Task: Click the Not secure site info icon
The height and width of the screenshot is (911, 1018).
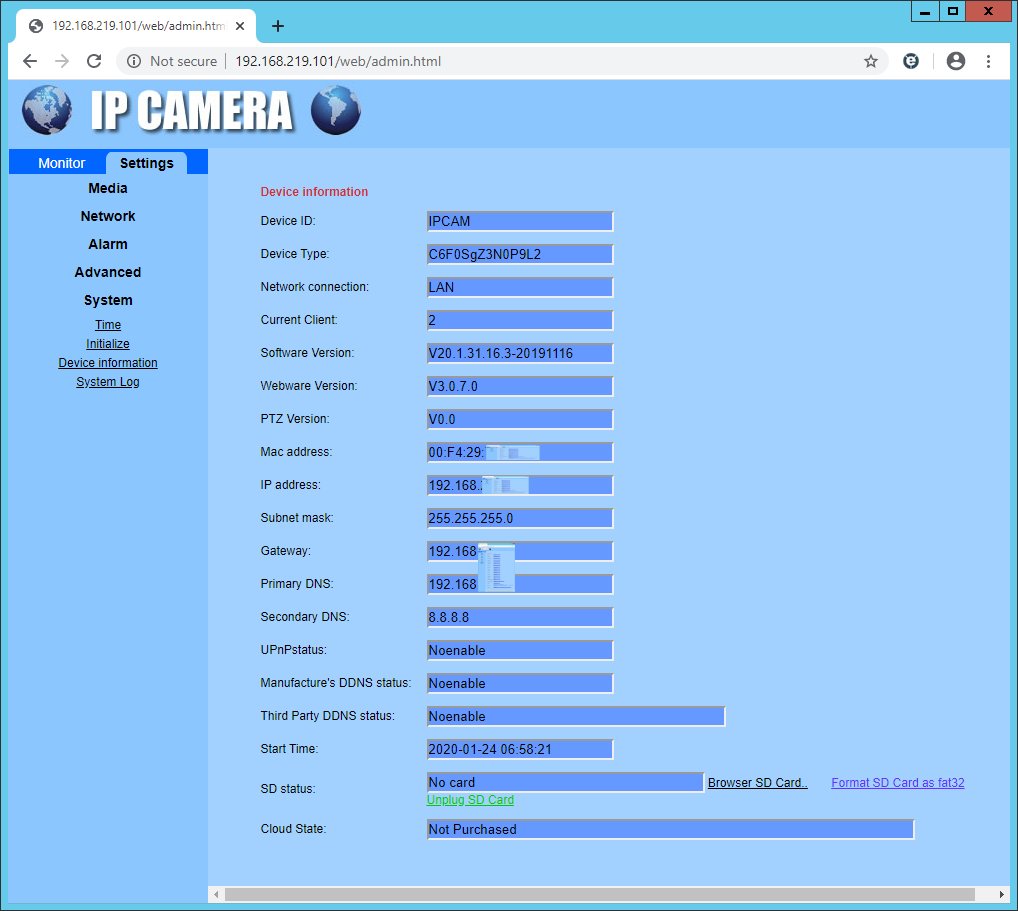Action: click(134, 61)
